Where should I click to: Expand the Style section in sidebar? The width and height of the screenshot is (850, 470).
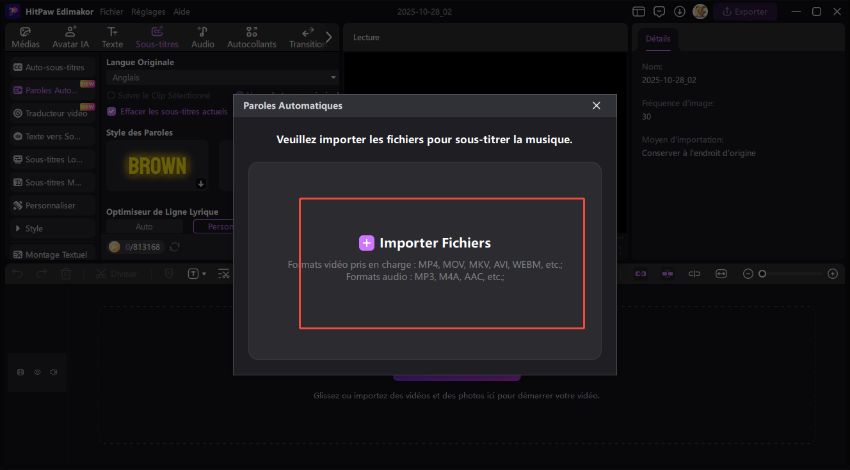50,228
